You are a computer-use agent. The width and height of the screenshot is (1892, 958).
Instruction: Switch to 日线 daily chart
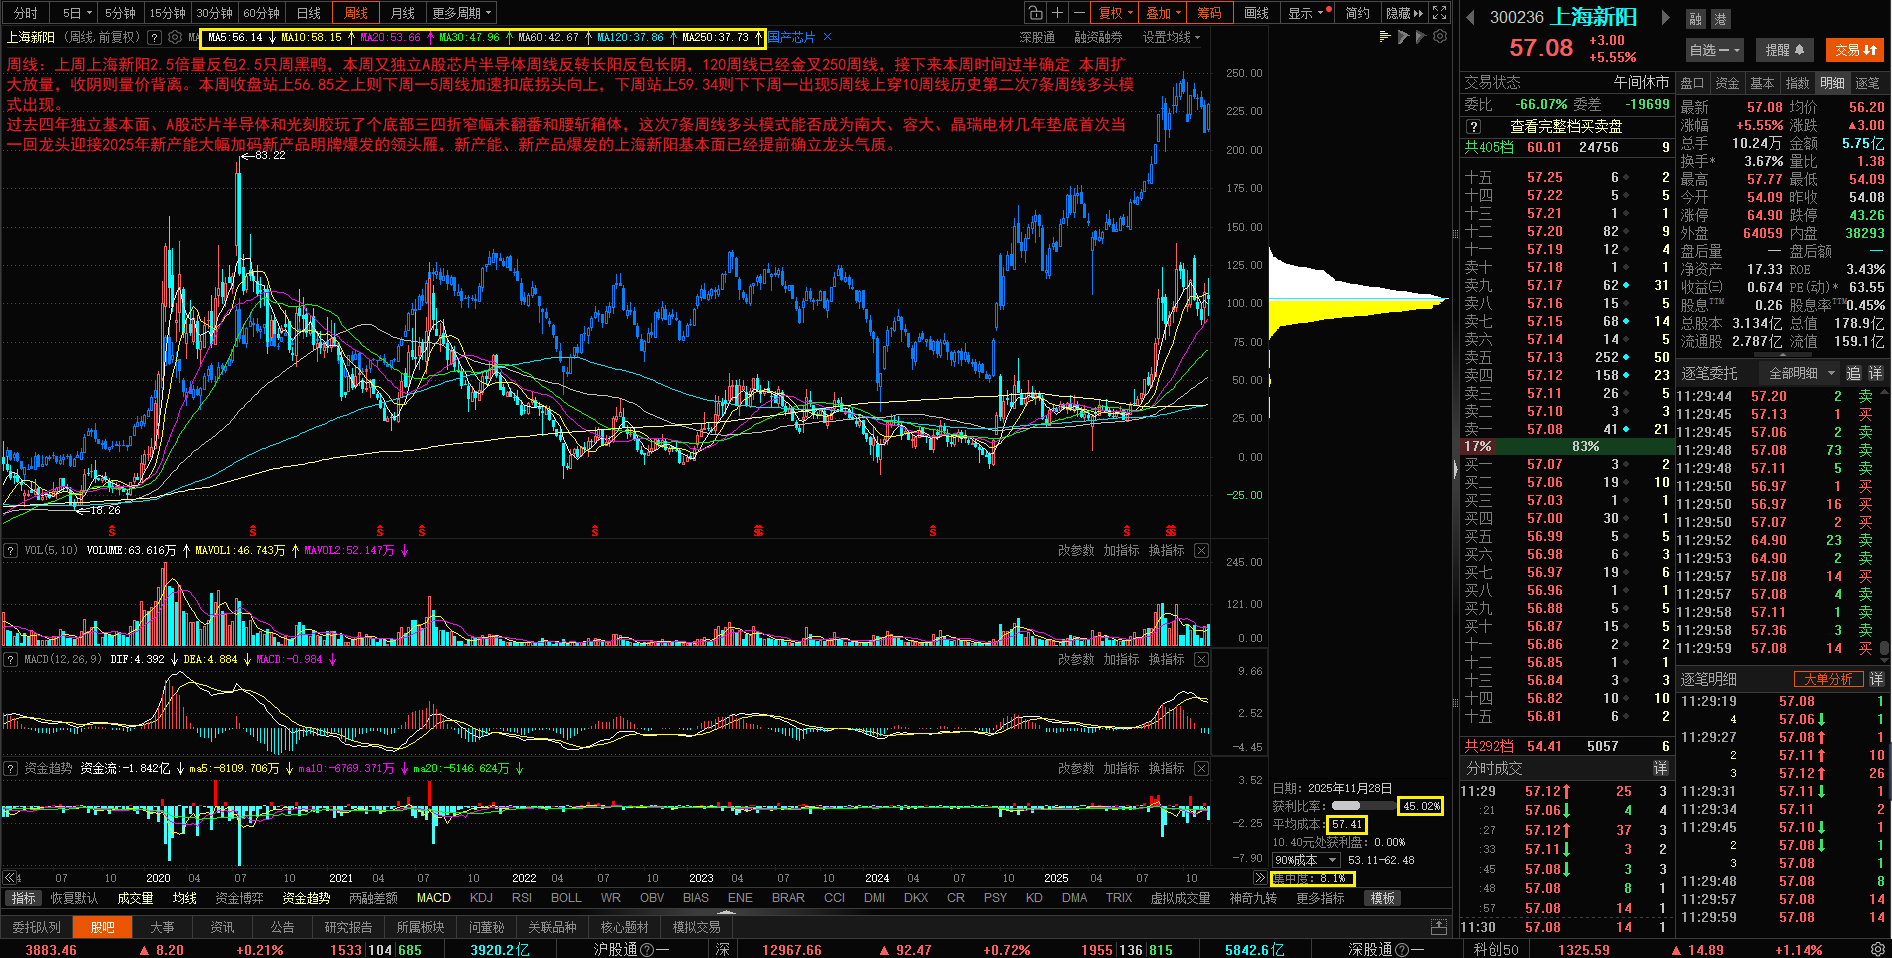(309, 13)
